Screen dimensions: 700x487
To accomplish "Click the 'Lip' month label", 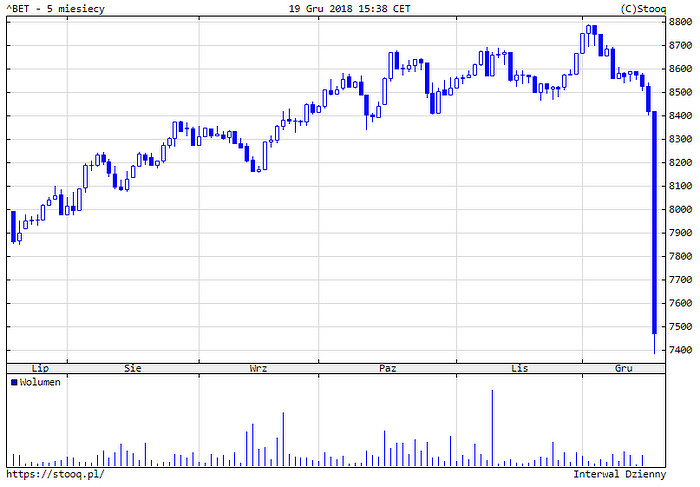I will tap(40, 368).
